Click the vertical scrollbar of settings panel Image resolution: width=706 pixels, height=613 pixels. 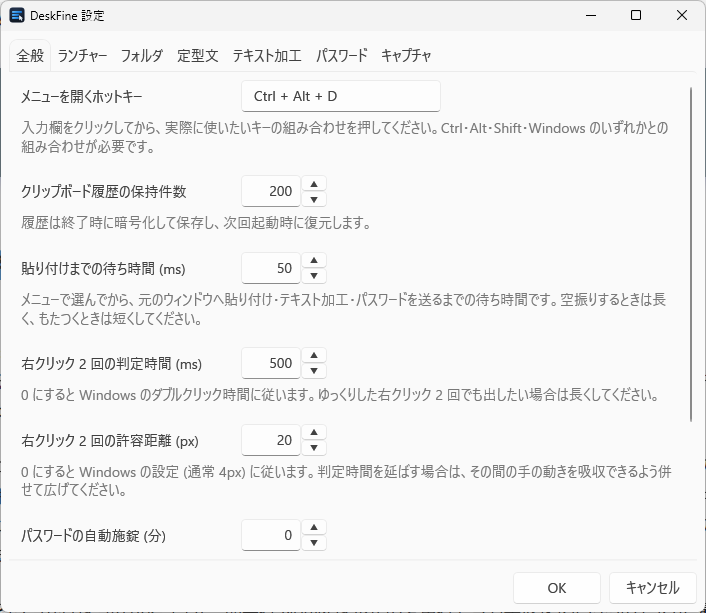(691, 254)
